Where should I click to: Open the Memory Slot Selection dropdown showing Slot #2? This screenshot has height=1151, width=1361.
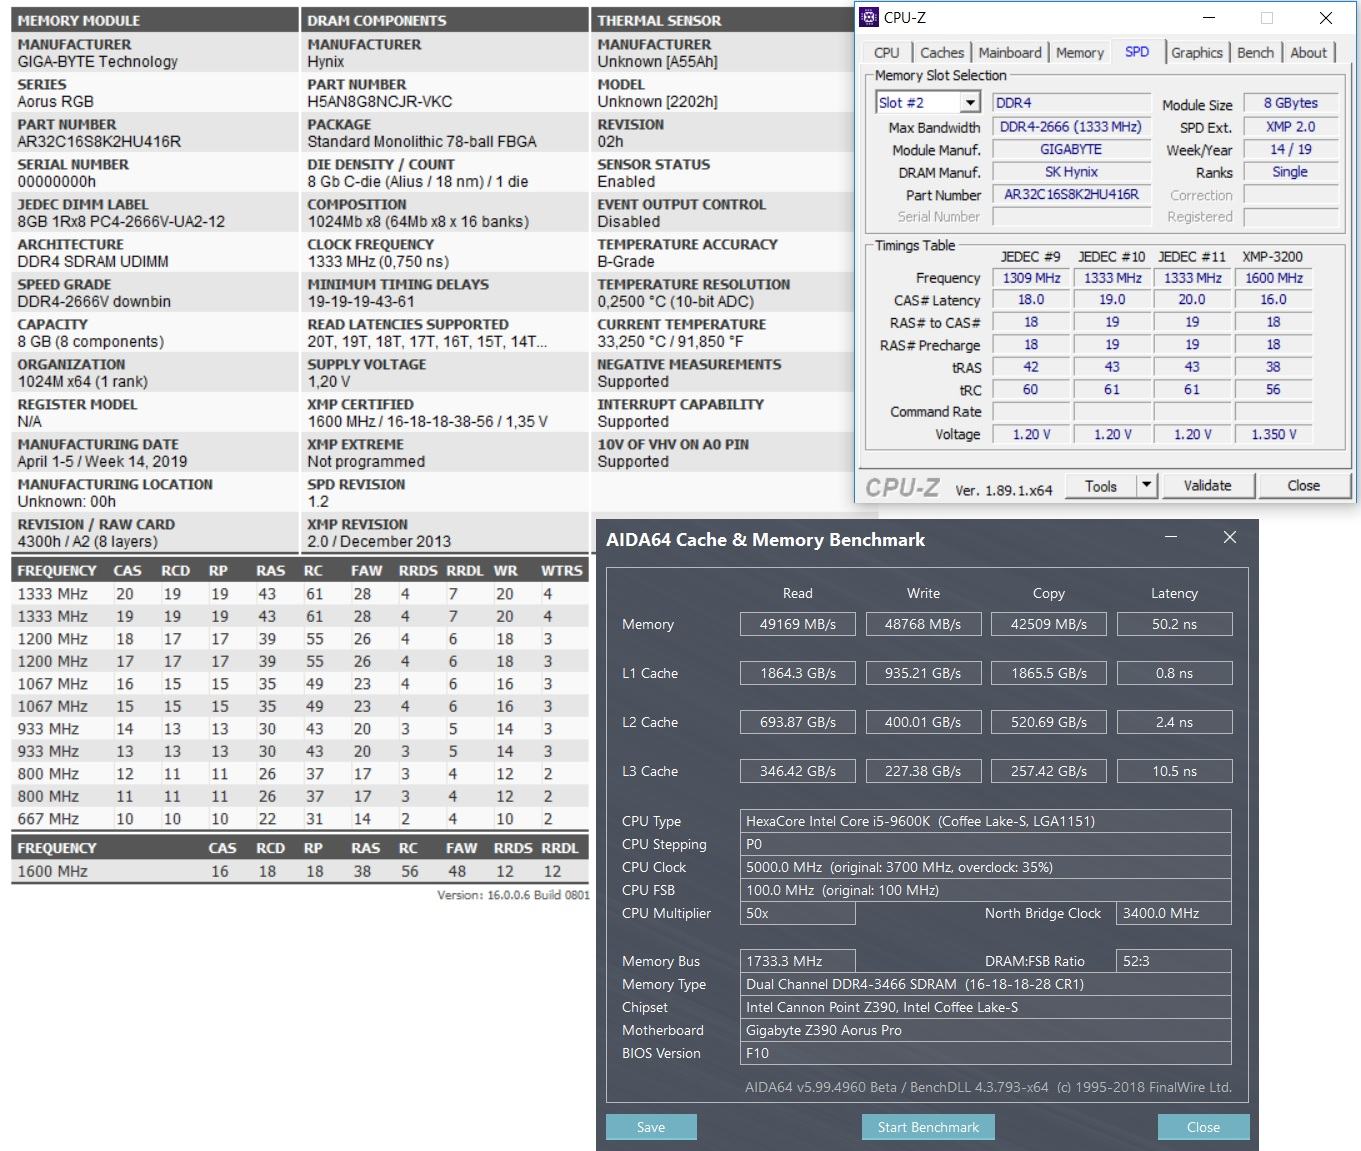click(x=928, y=102)
